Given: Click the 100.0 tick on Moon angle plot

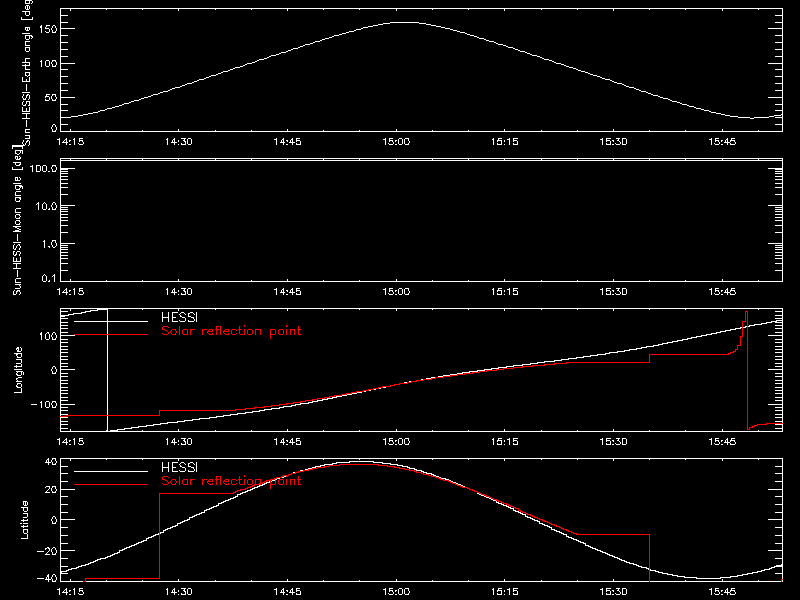Looking at the screenshot, I should [44, 168].
